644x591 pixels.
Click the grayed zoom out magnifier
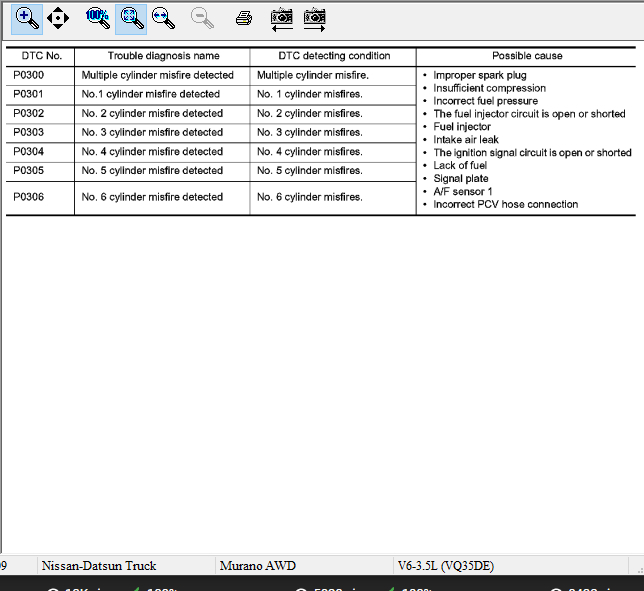[202, 19]
